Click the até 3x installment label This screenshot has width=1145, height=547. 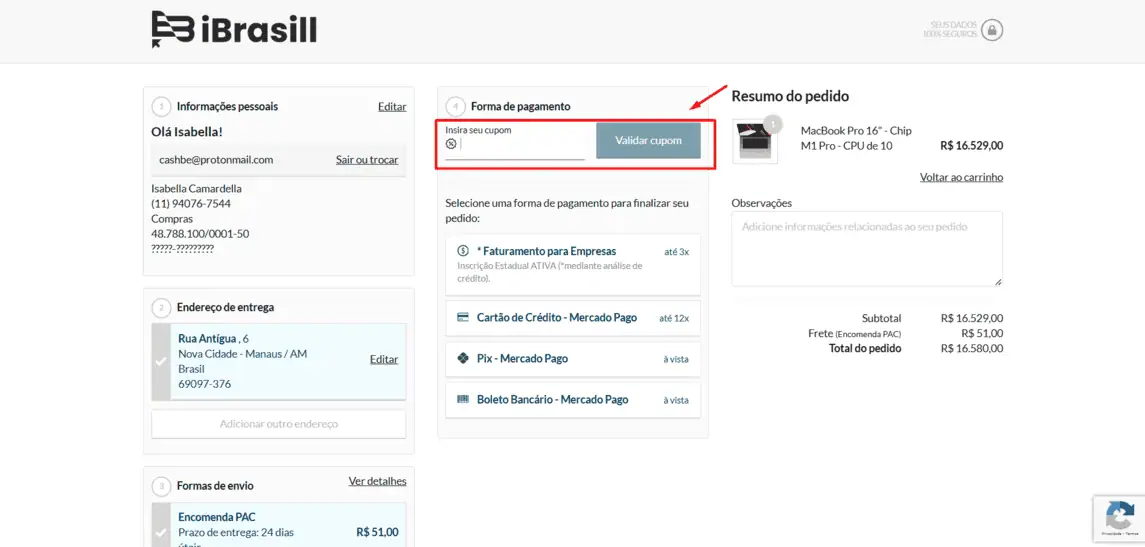pos(676,251)
